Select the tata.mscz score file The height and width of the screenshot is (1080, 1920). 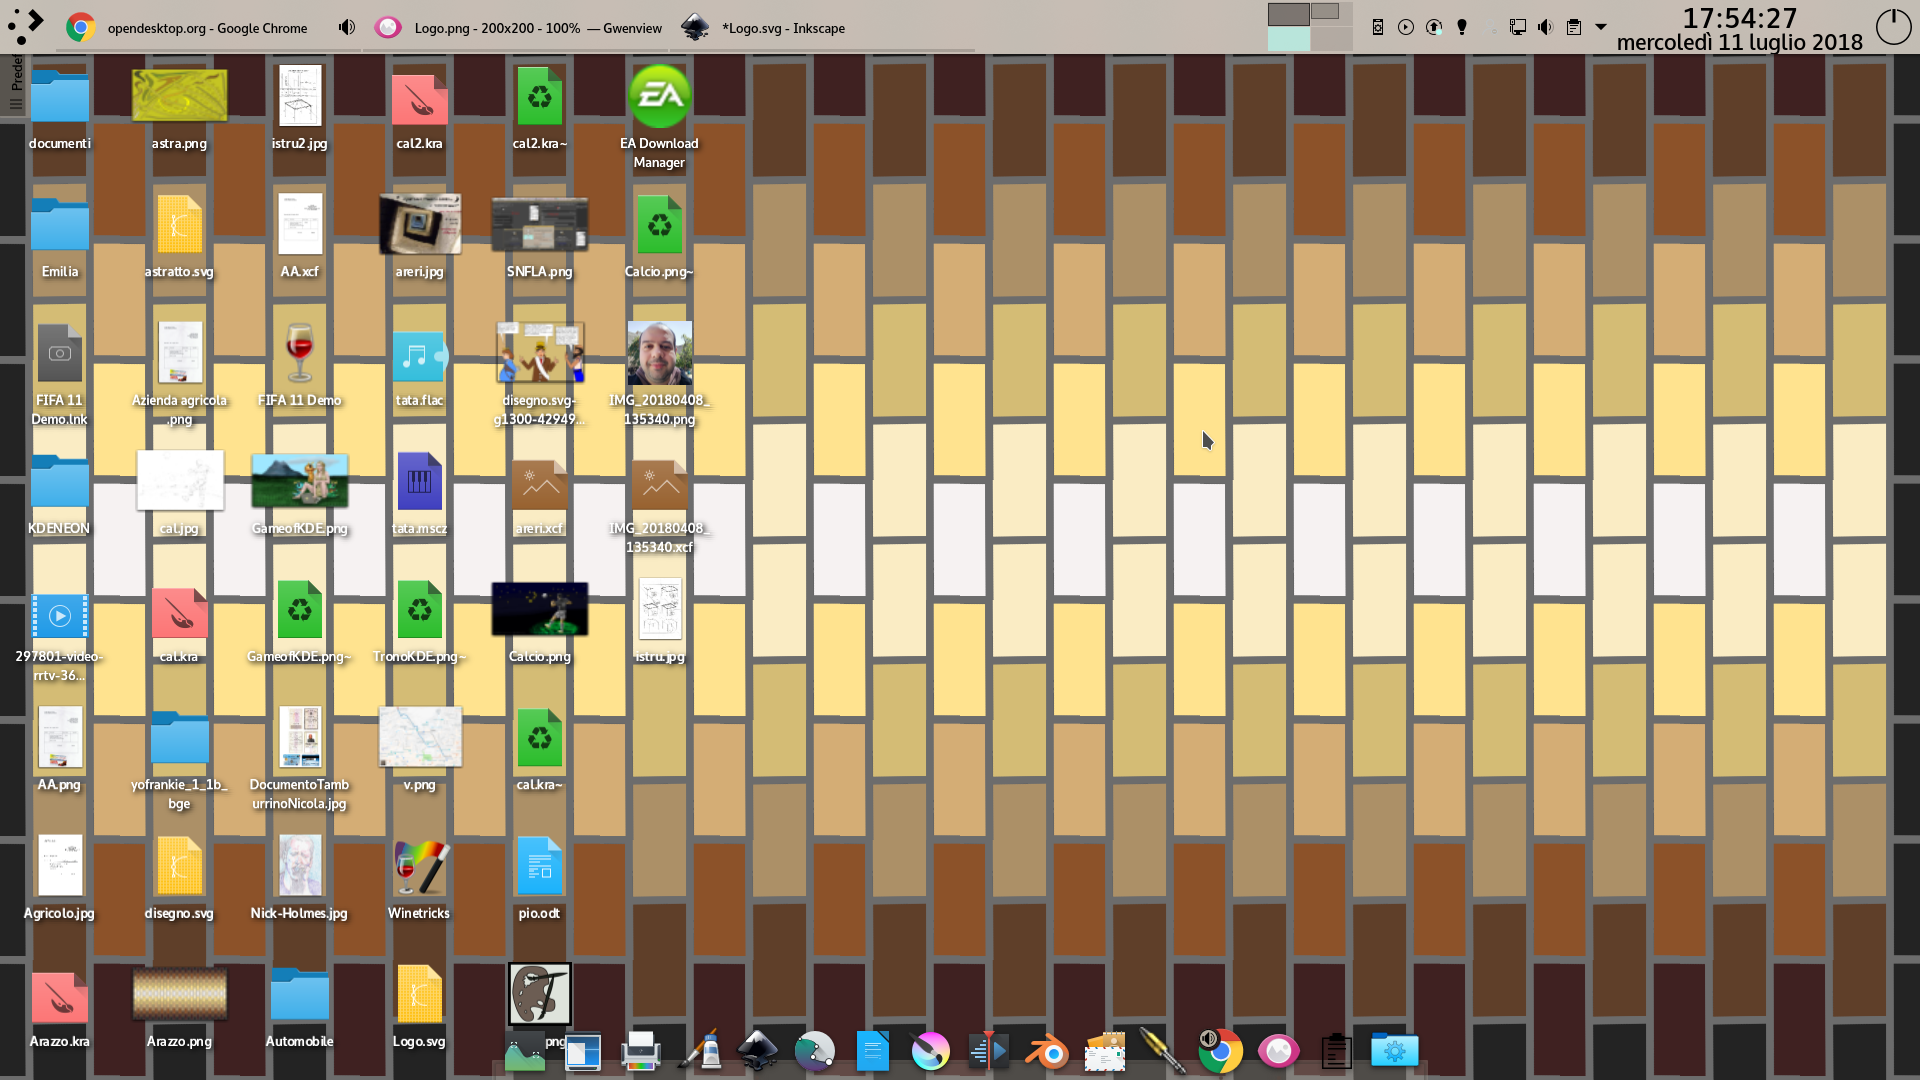[x=419, y=493]
